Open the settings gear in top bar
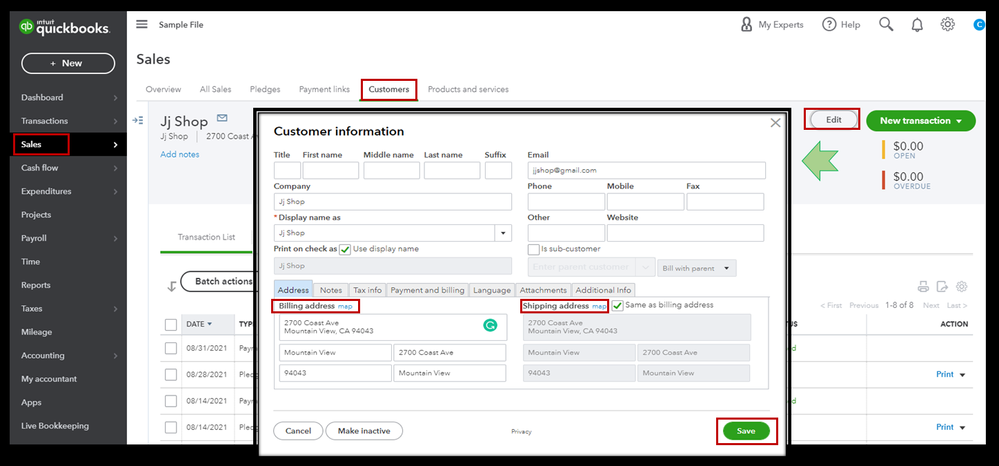 point(947,24)
